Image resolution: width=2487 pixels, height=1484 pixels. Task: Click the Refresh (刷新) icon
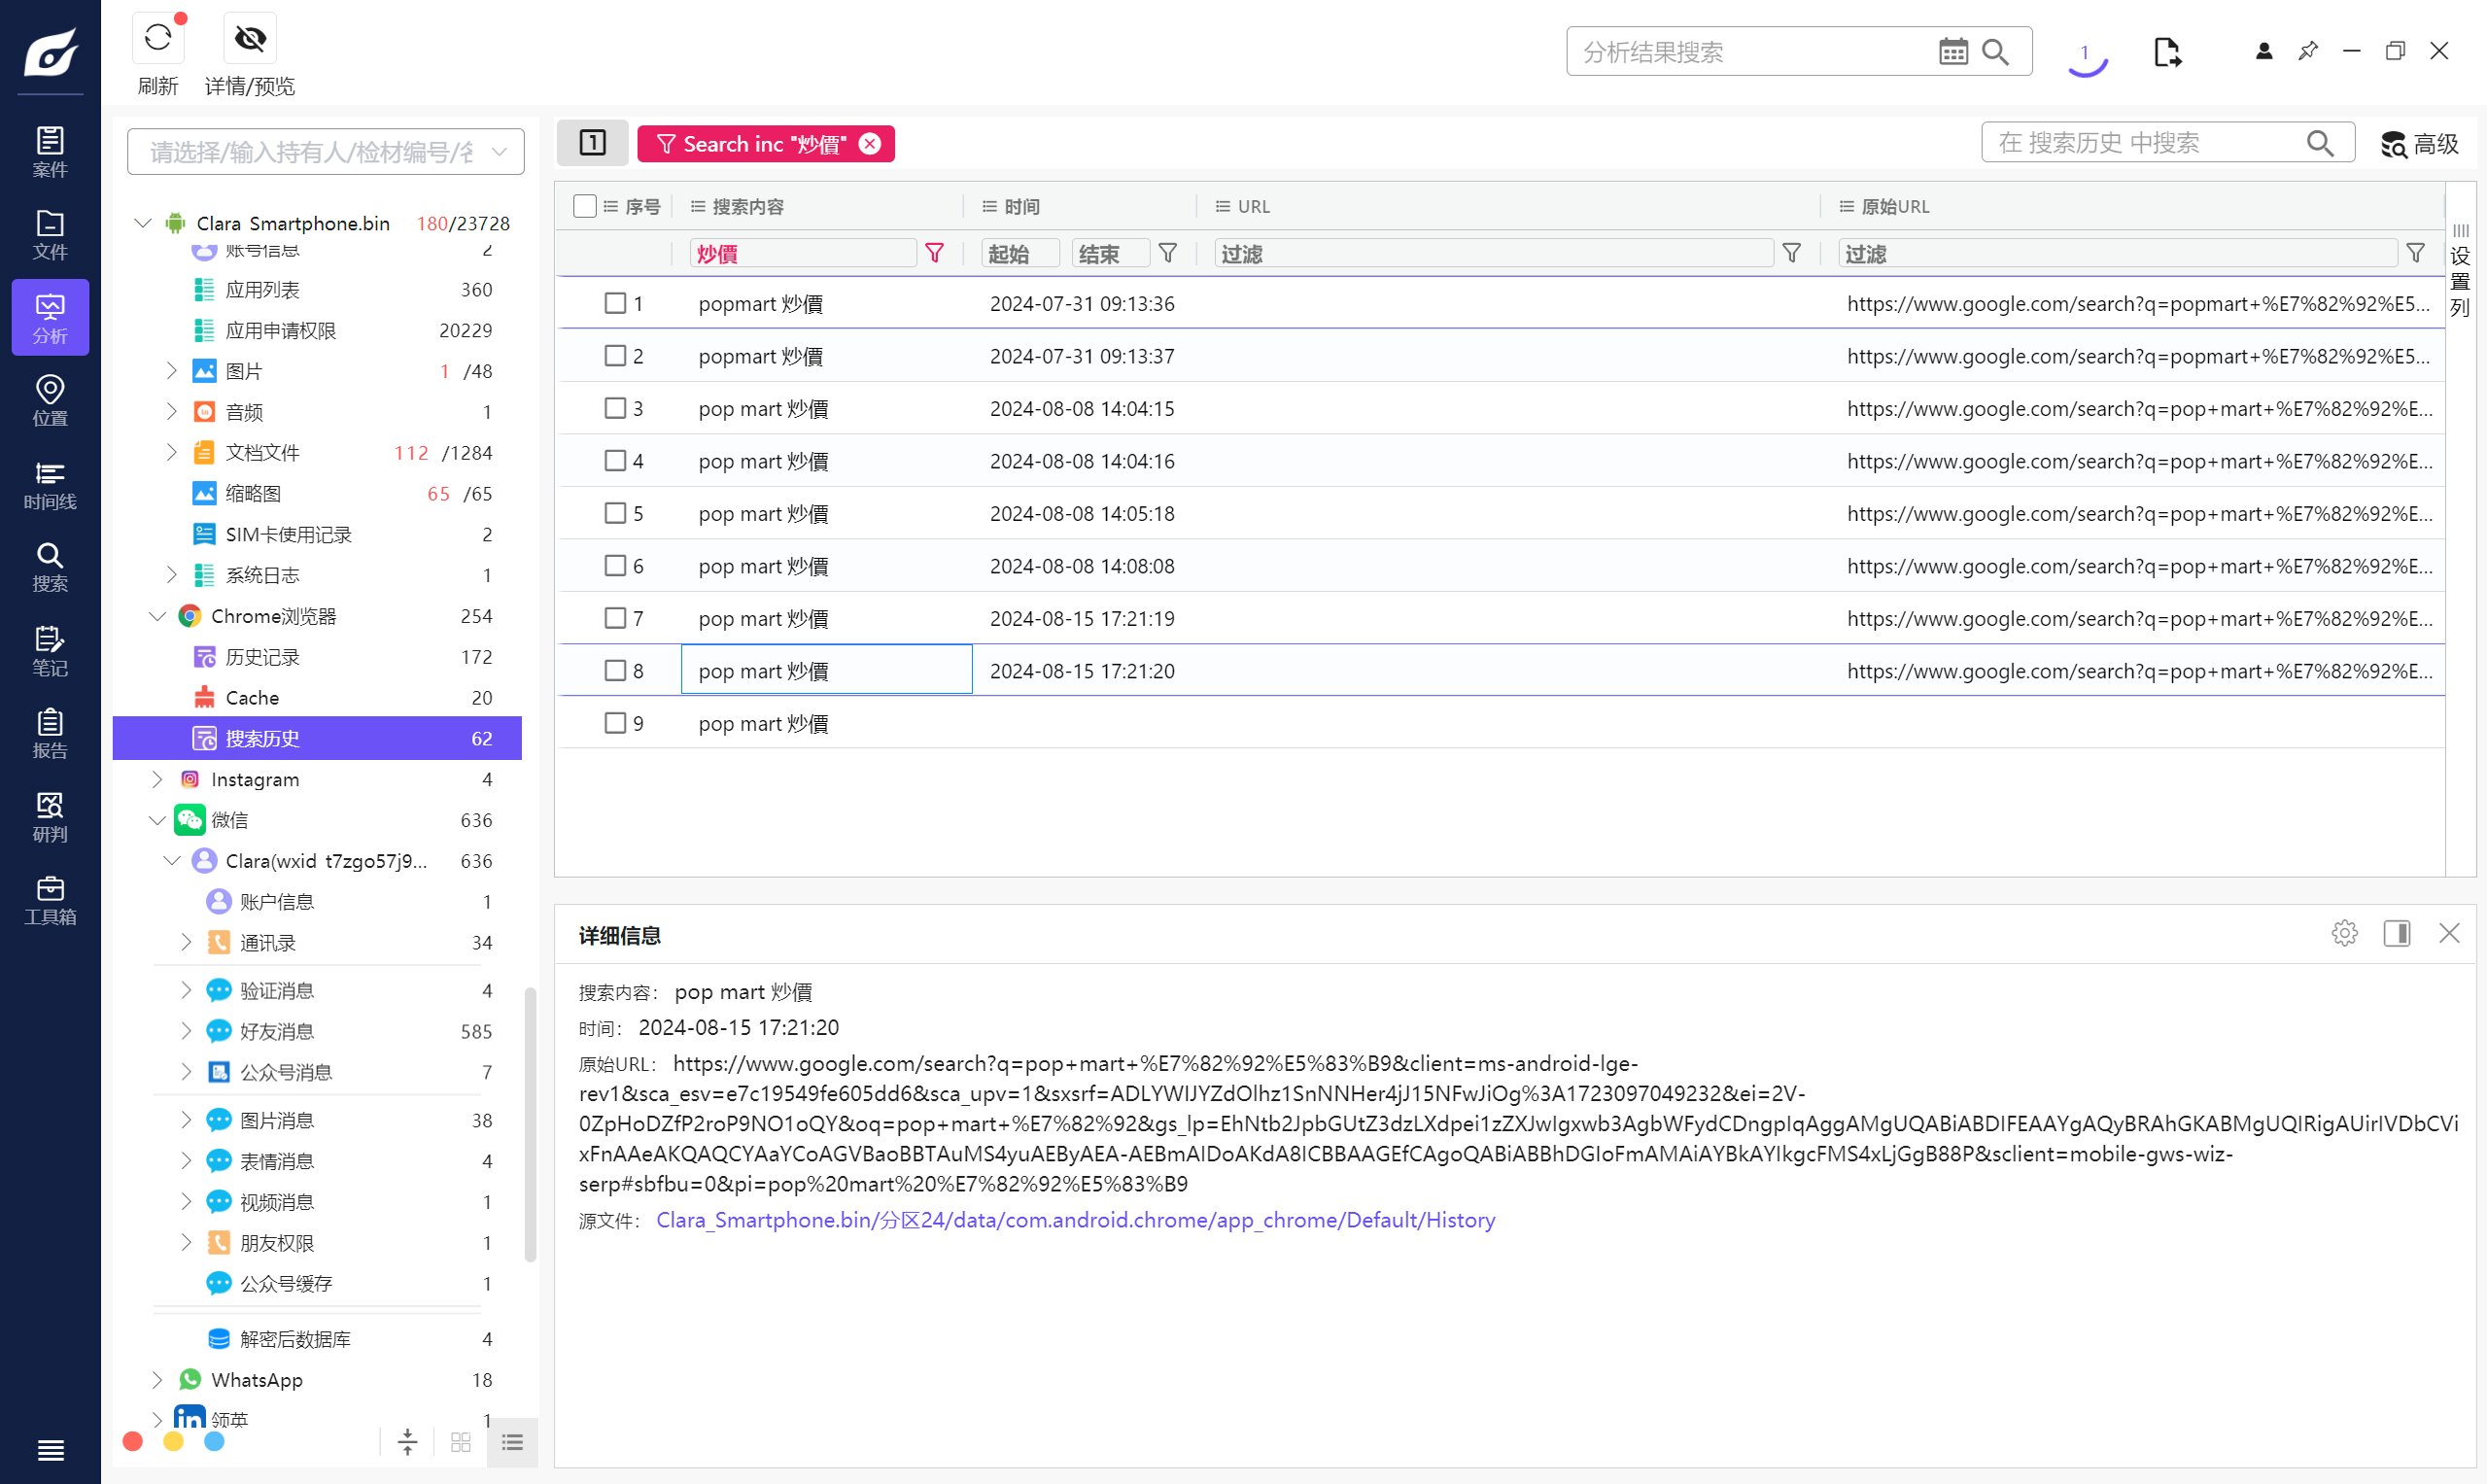click(157, 39)
